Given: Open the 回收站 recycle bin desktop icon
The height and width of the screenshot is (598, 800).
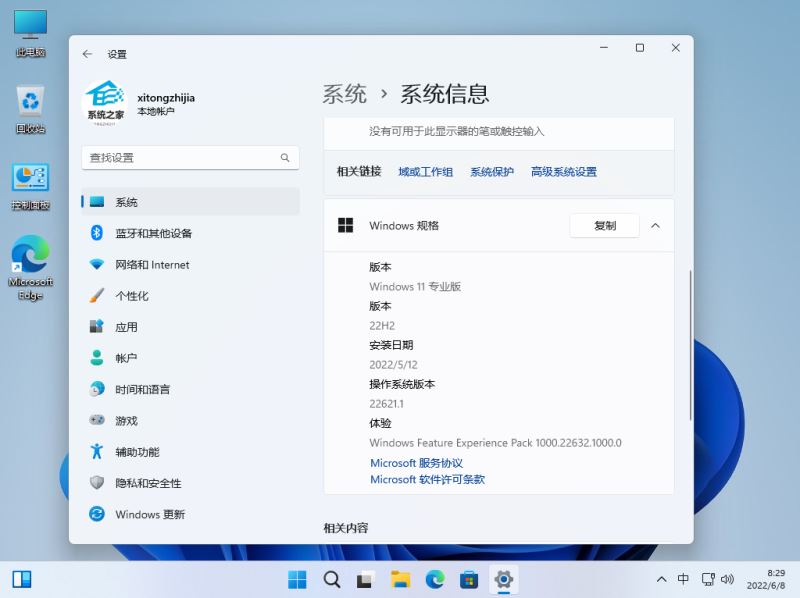Looking at the screenshot, I should click(x=31, y=109).
